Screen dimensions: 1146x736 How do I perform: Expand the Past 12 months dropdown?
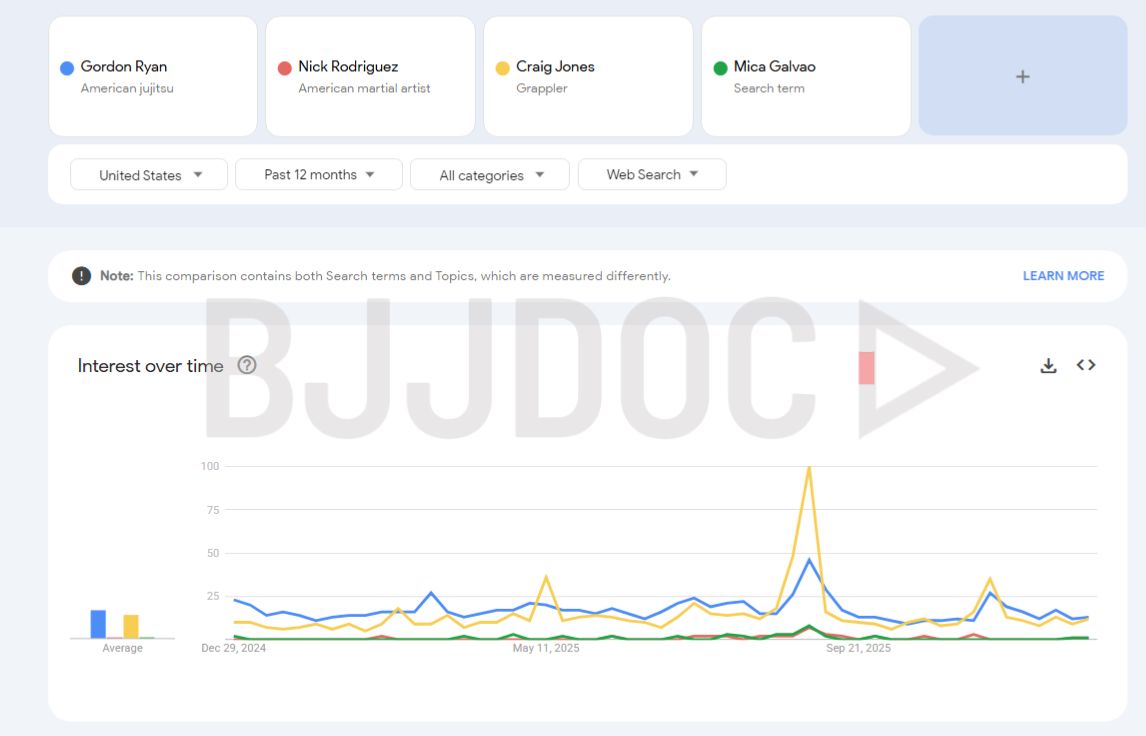[319, 175]
